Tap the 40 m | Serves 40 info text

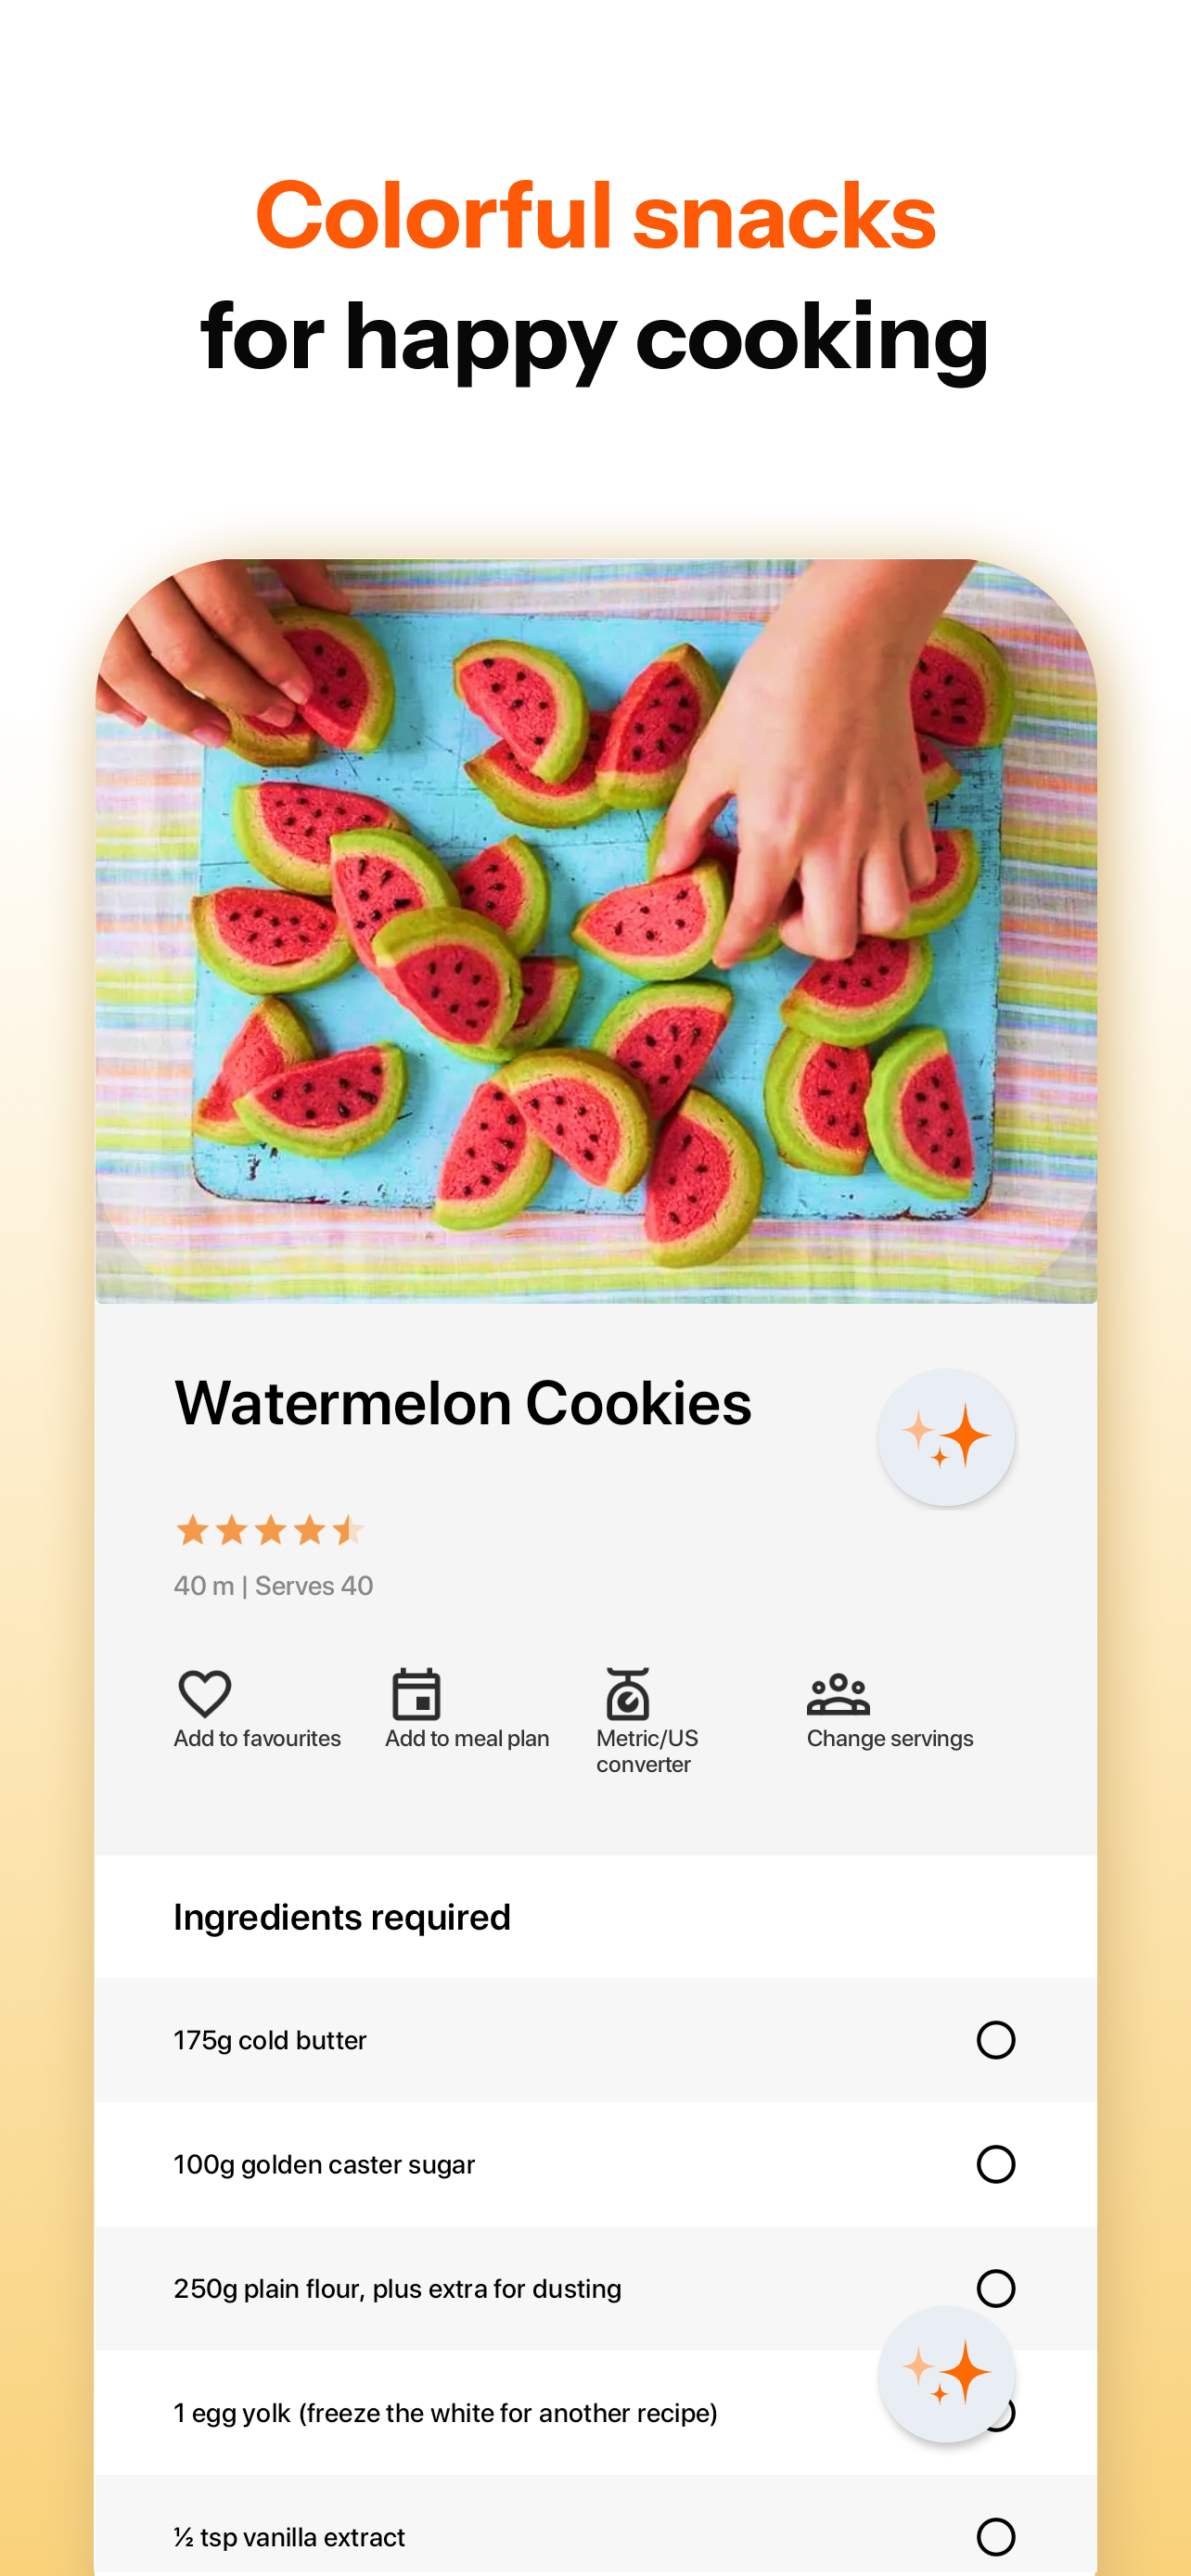[x=273, y=1585]
